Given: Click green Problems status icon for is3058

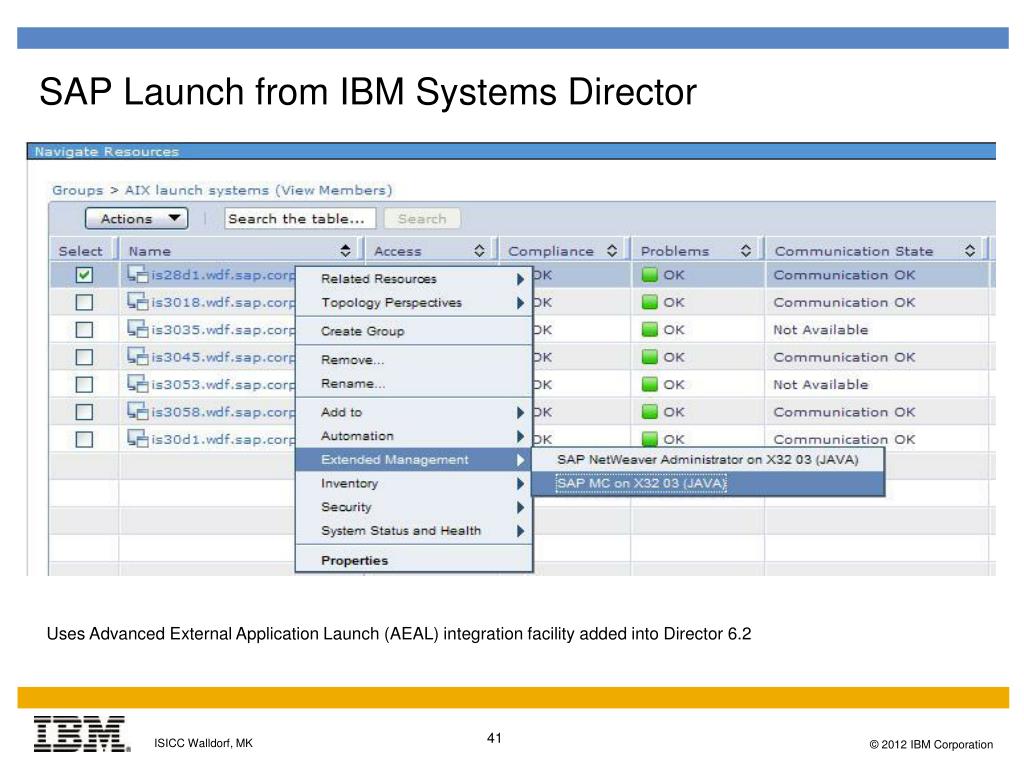Looking at the screenshot, I should 649,412.
